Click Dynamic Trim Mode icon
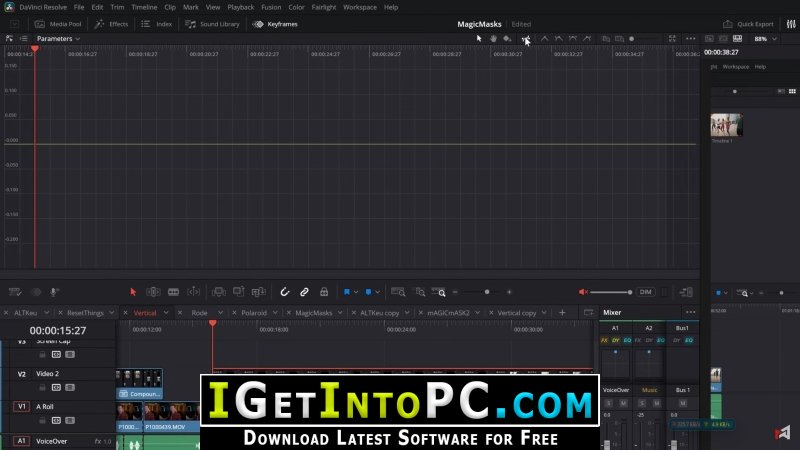The height and width of the screenshot is (450, 800). pyautogui.click(x=194, y=292)
